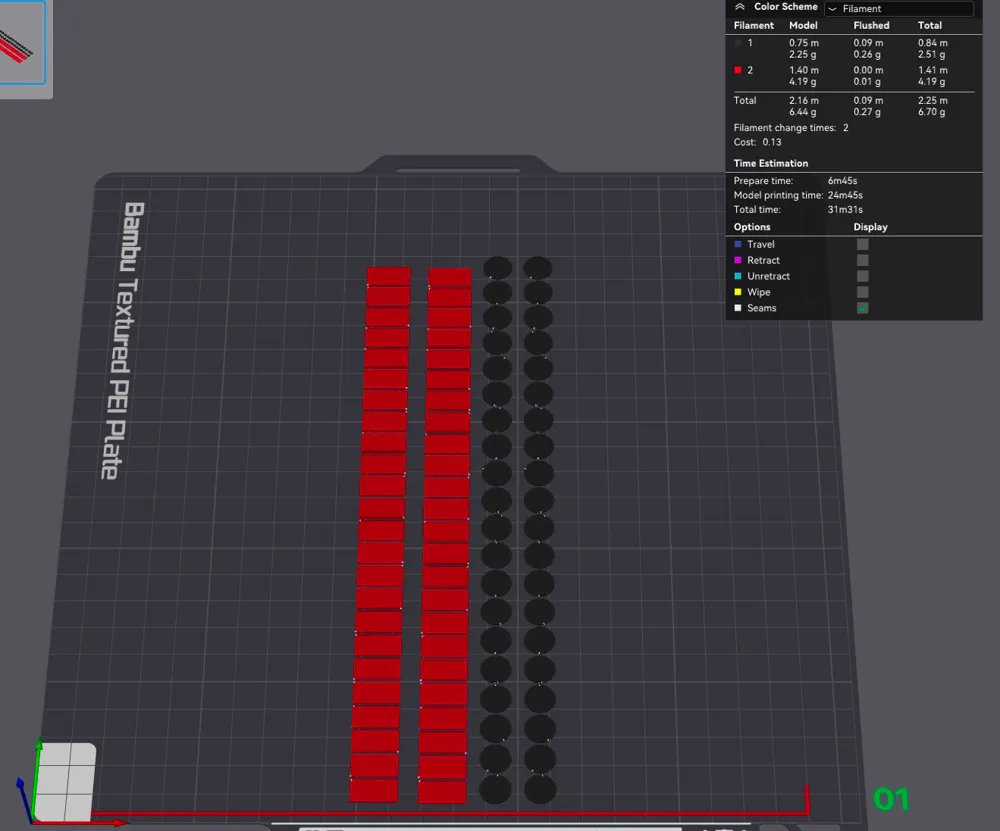
Task: Enable the Travel display checkbox
Action: point(862,244)
